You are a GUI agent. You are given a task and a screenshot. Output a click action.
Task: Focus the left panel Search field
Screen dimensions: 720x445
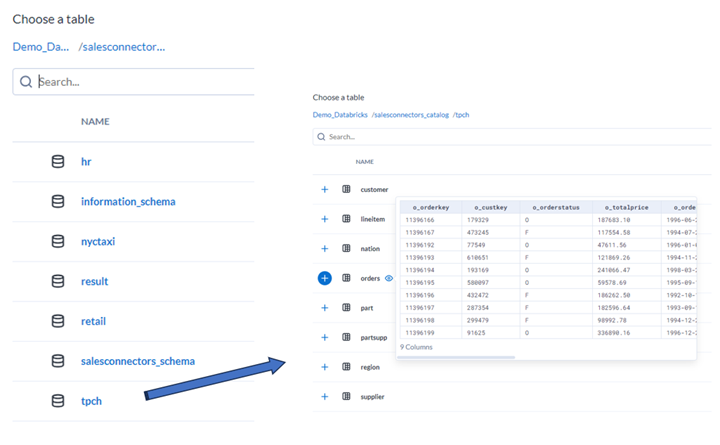(134, 82)
